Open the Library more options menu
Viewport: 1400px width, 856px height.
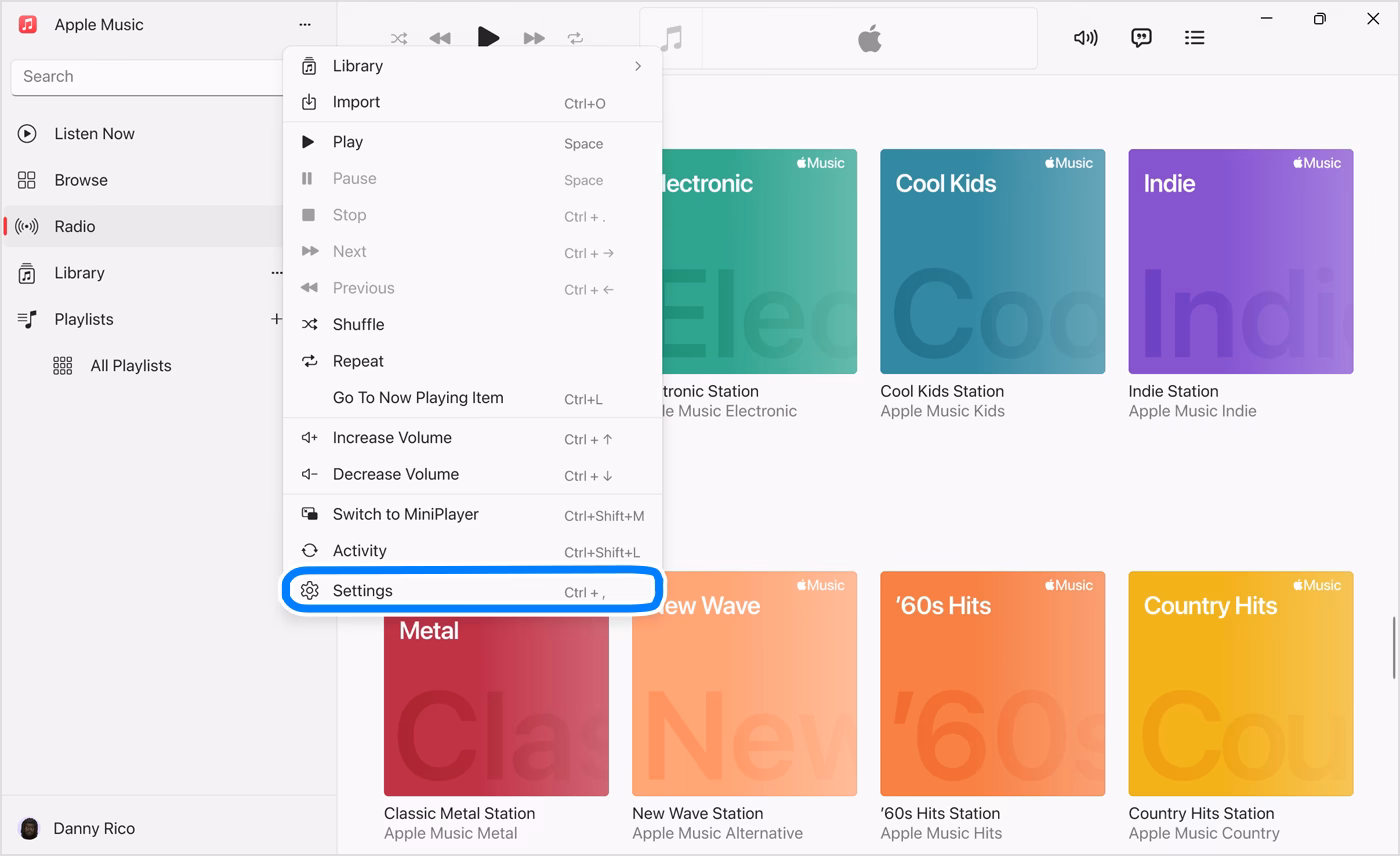point(277,272)
